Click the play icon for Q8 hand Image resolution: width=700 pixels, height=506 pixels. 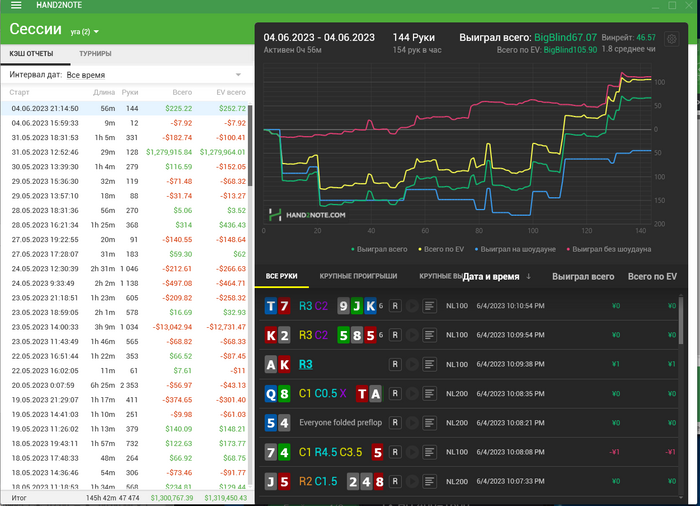coord(412,393)
